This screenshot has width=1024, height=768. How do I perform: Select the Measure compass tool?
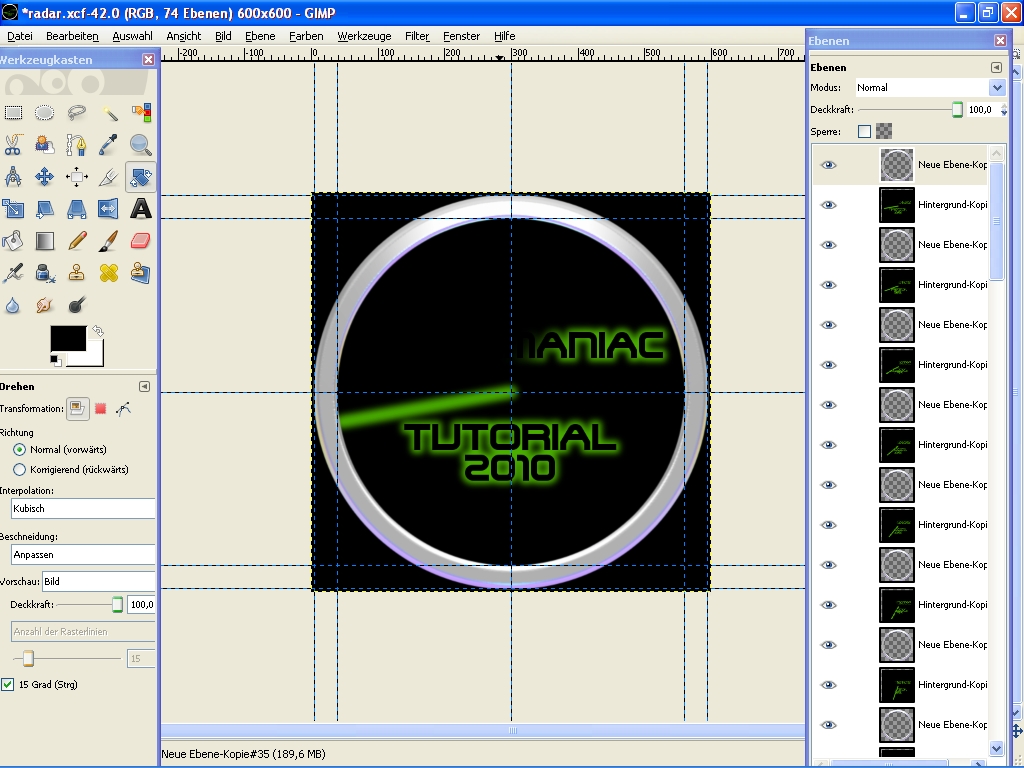click(x=13, y=177)
